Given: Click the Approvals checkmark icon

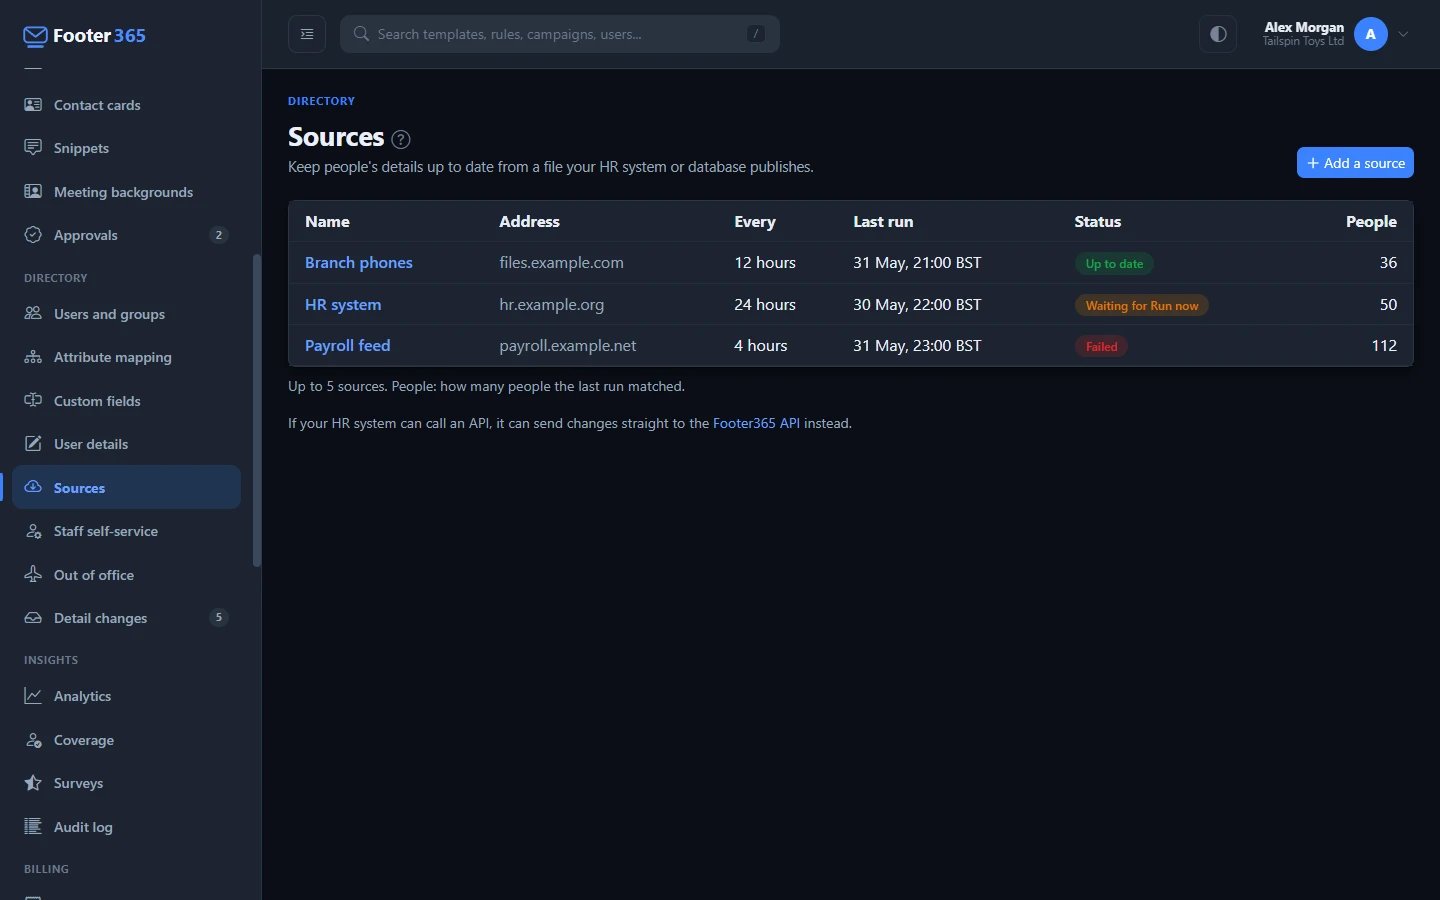Looking at the screenshot, I should point(33,234).
